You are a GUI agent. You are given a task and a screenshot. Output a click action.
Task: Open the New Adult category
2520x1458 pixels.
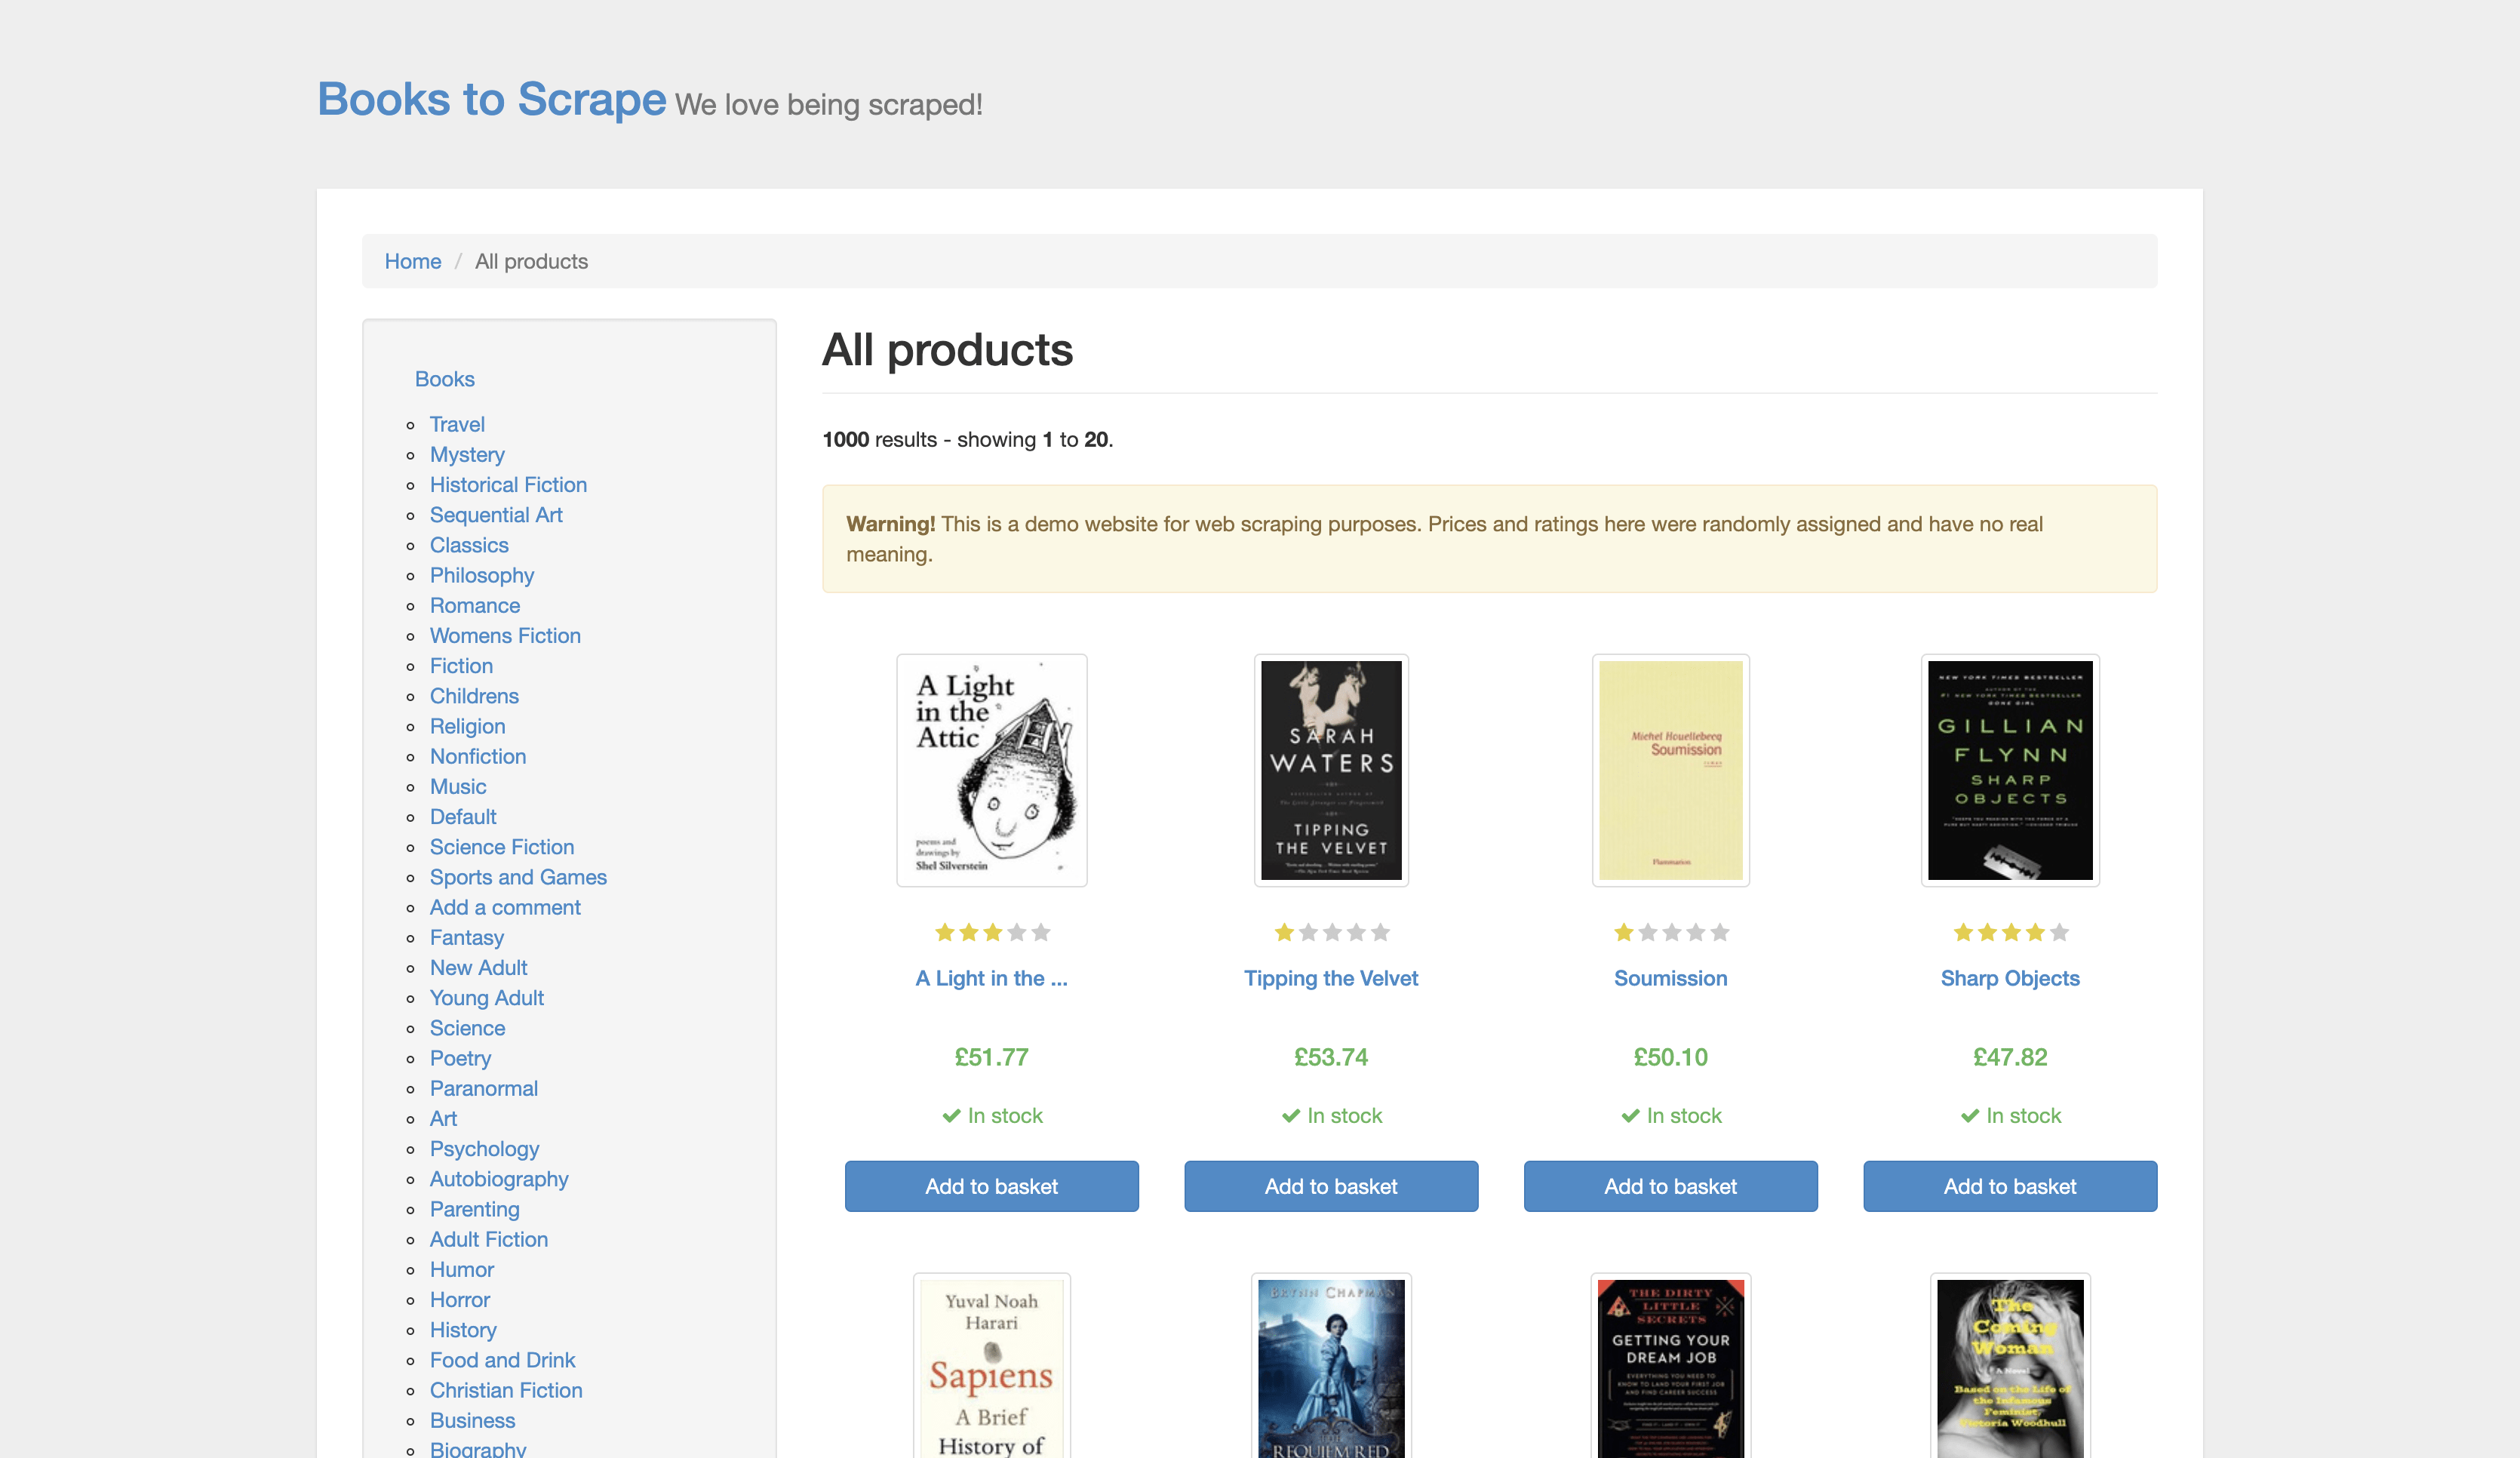point(479,967)
